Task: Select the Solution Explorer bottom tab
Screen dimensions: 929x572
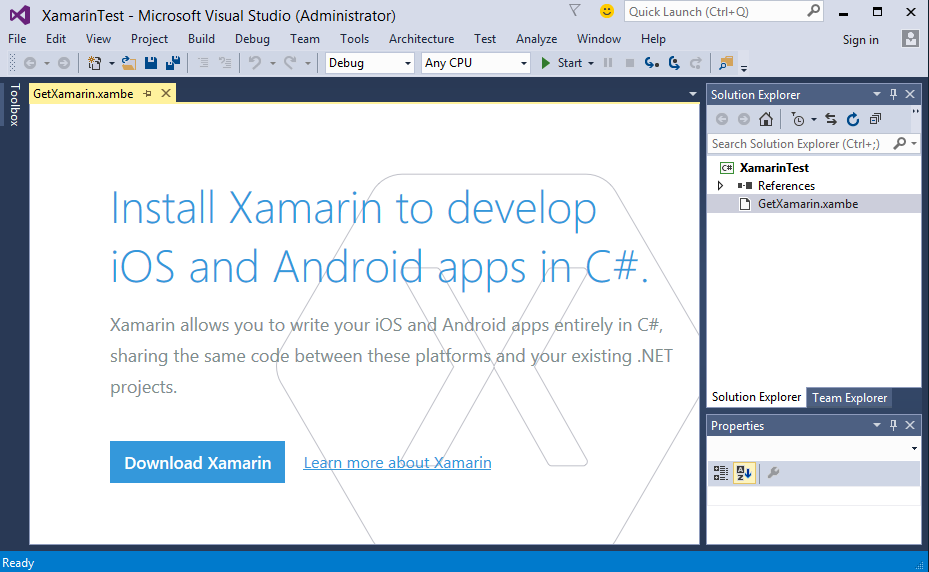Action: click(756, 397)
